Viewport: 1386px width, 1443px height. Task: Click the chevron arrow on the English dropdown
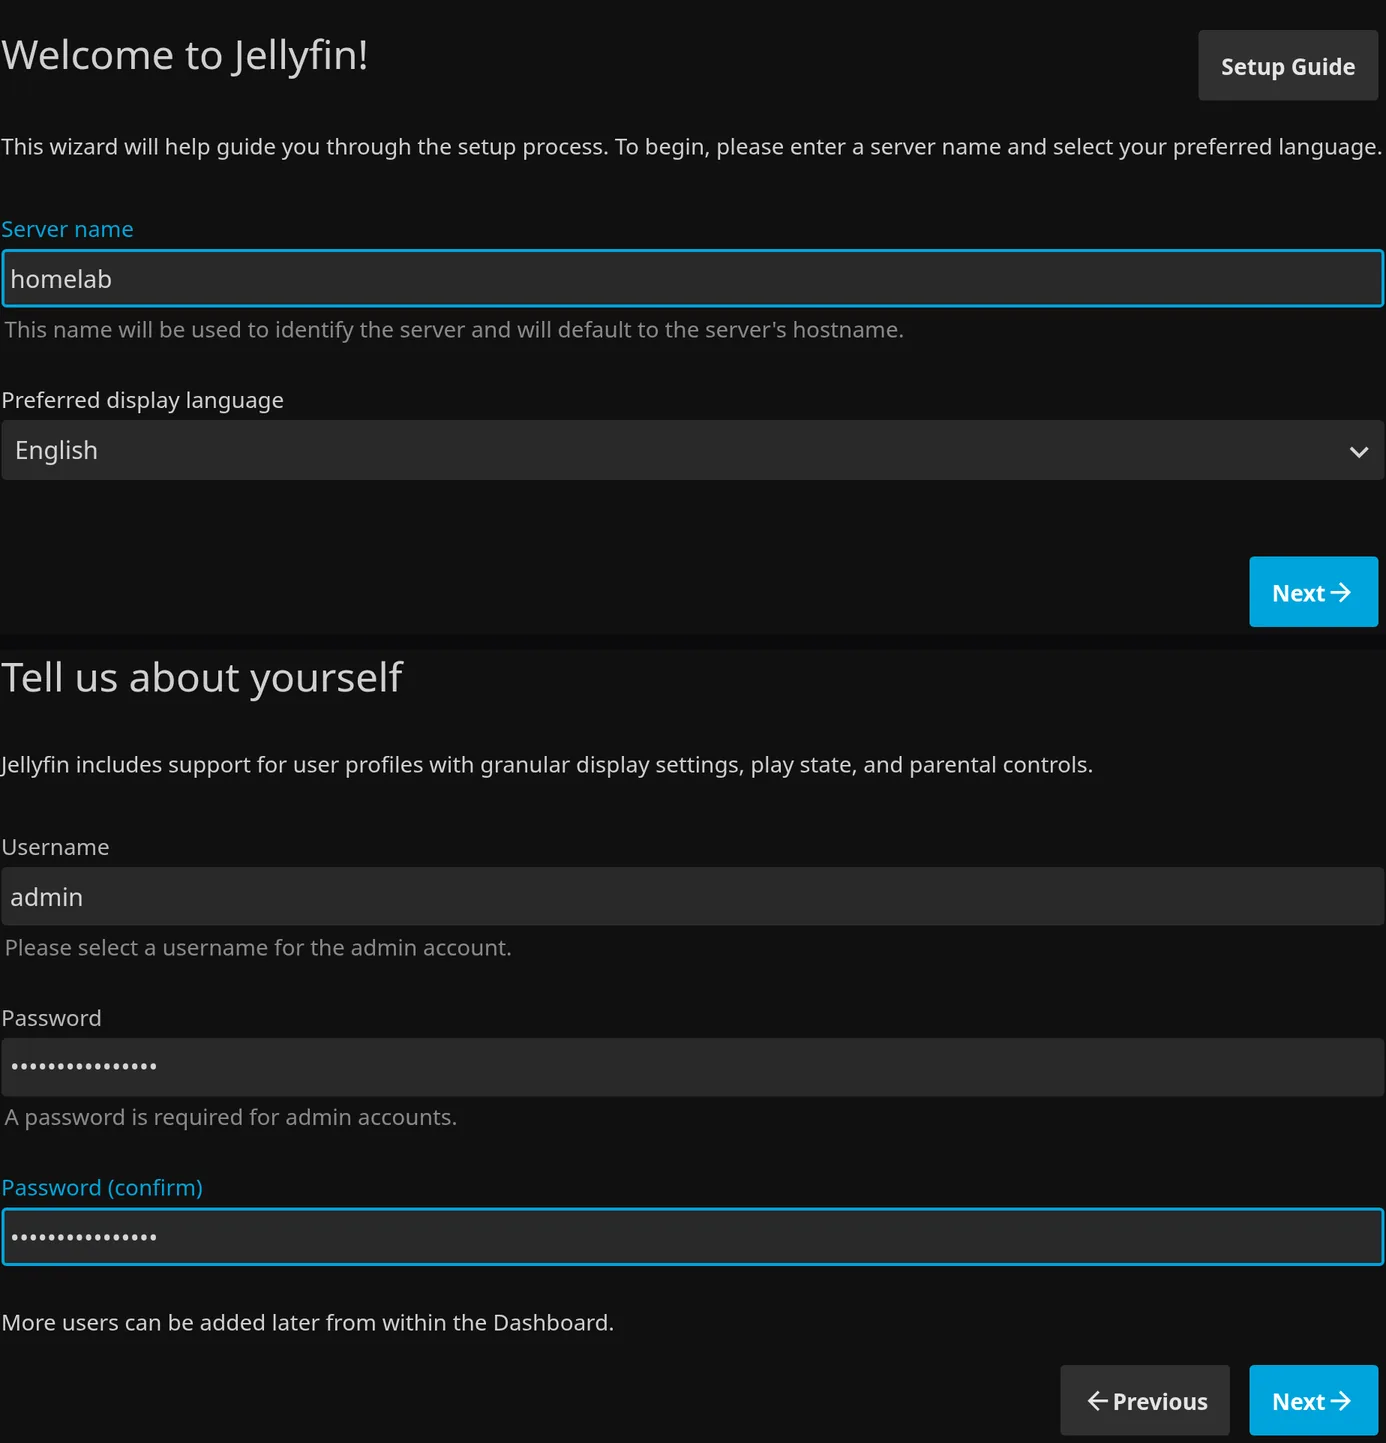(x=1358, y=452)
